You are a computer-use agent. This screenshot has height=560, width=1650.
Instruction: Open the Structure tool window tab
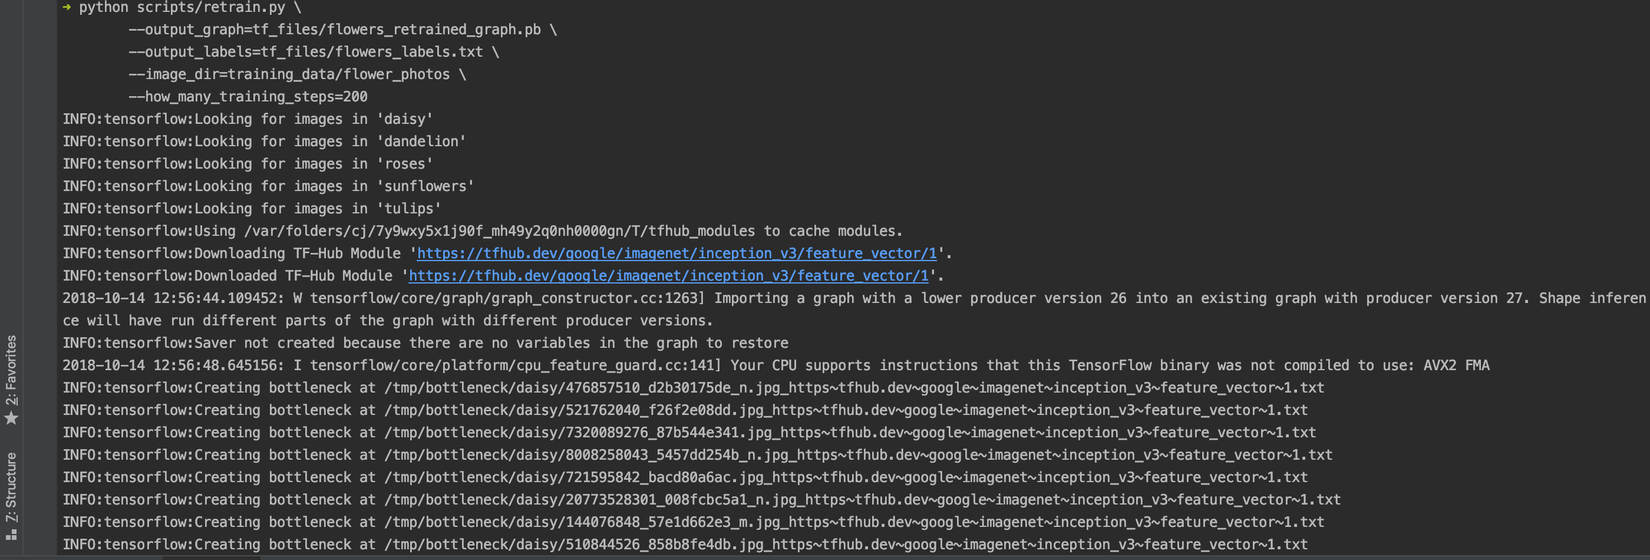(x=12, y=487)
